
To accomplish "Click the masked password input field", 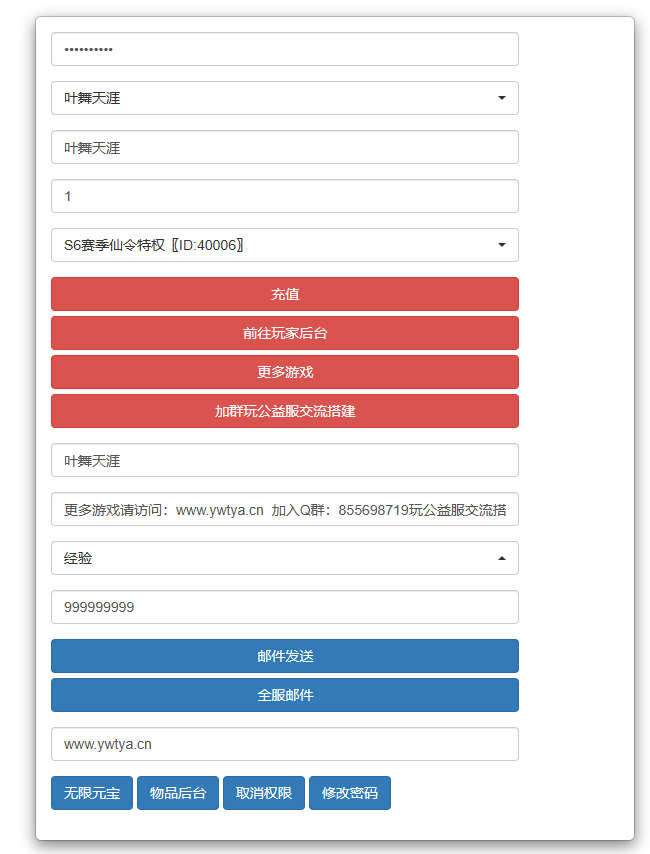I will point(284,49).
